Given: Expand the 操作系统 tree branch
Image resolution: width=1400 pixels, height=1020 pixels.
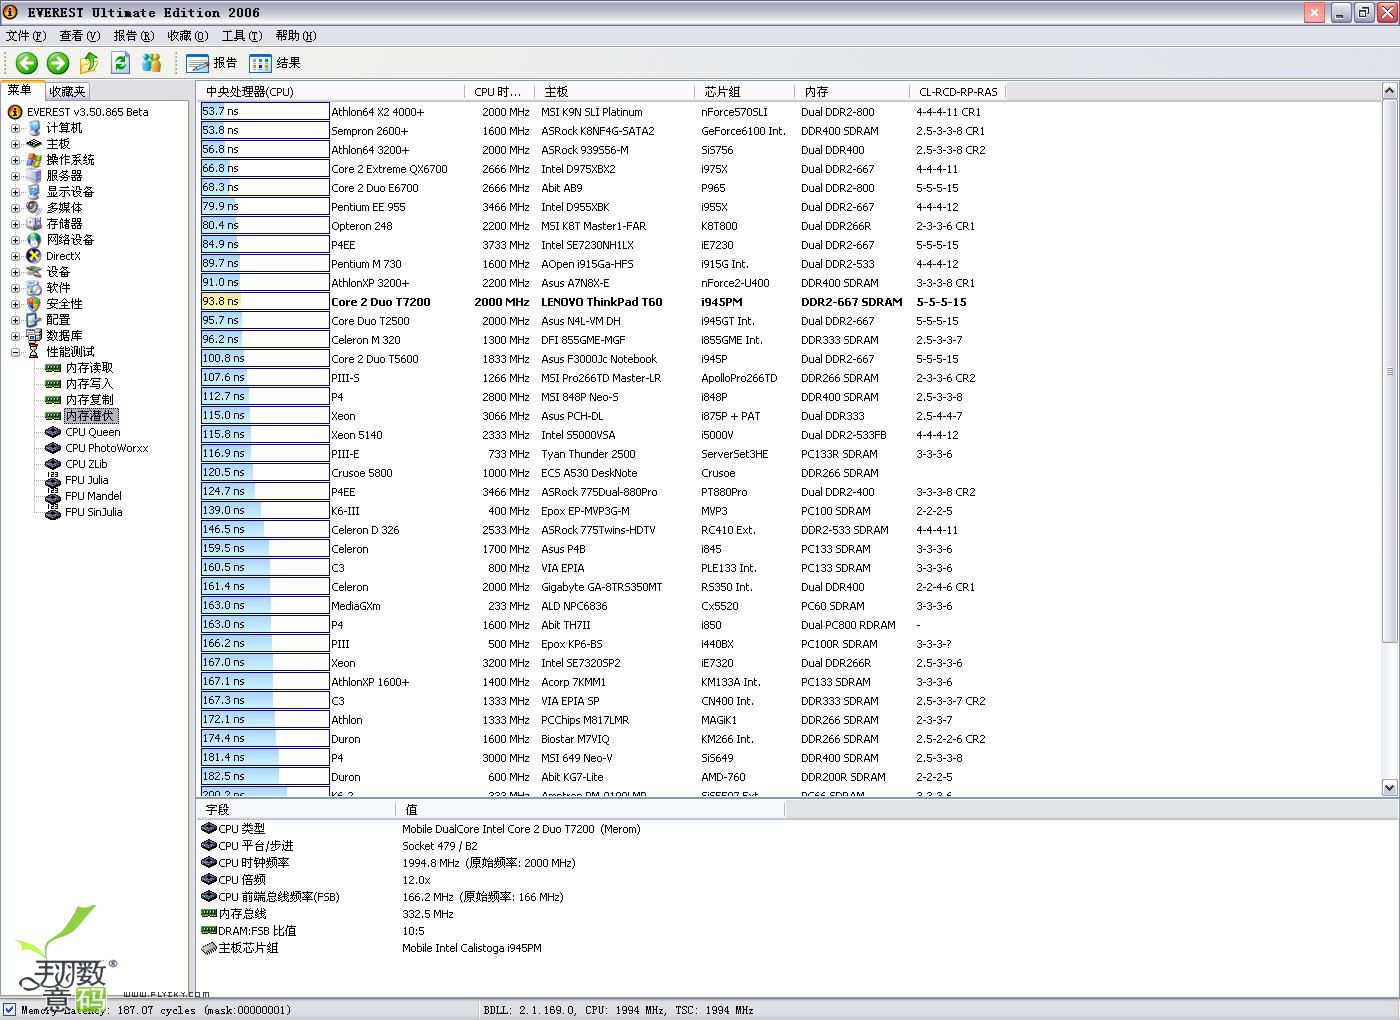Looking at the screenshot, I should [x=15, y=160].
